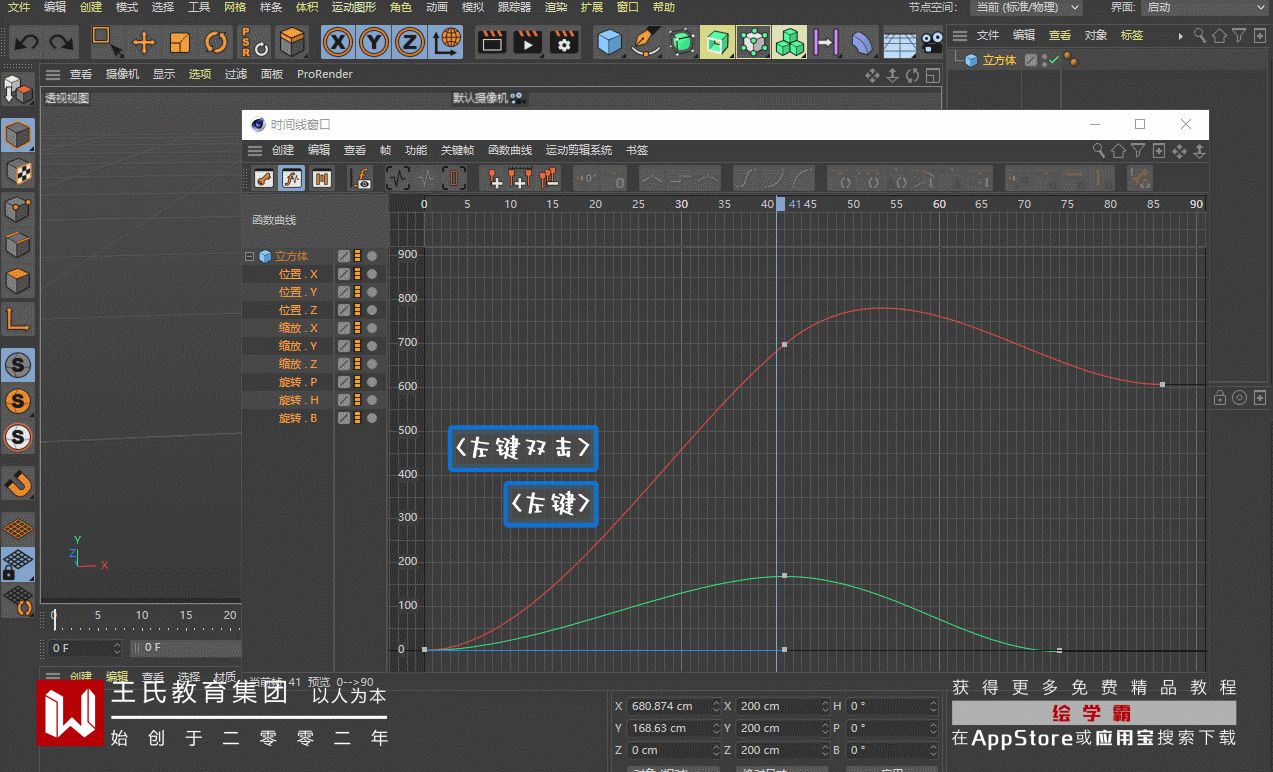
Task: Open 函数曲线 menu in timeline window
Action: [510, 150]
